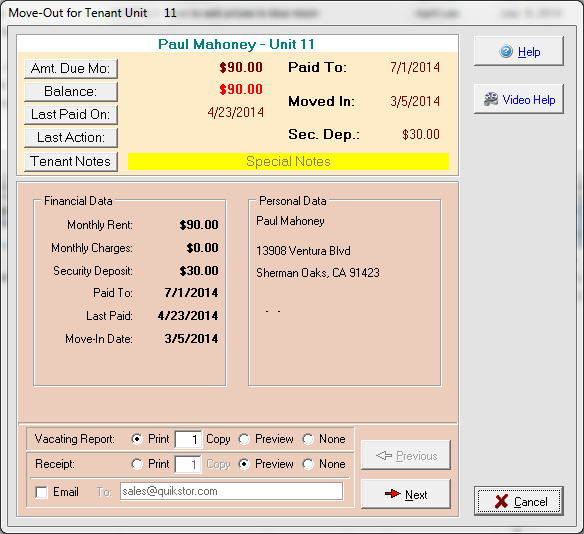The width and height of the screenshot is (584, 534).
Task: Open the Video Help link
Action: tap(529, 100)
